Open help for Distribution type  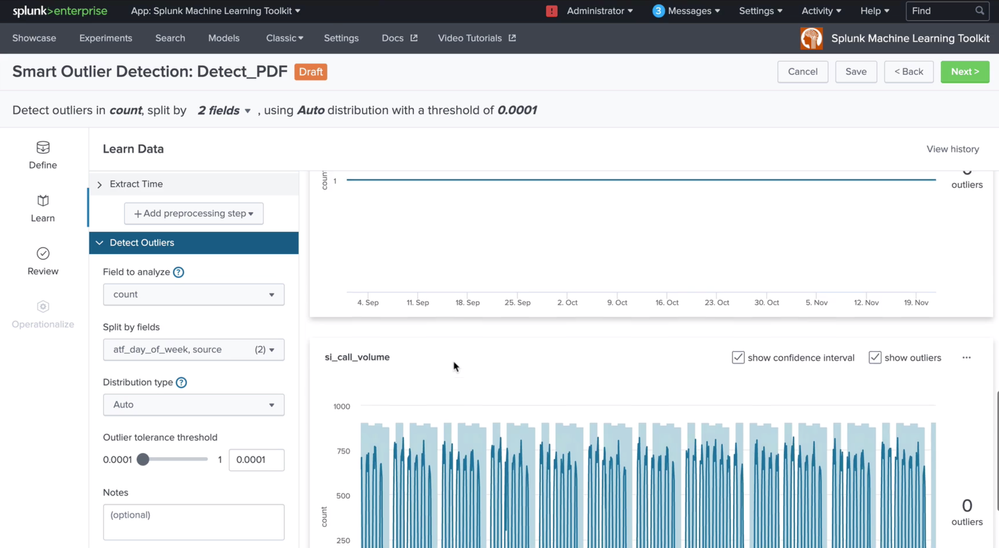181,382
